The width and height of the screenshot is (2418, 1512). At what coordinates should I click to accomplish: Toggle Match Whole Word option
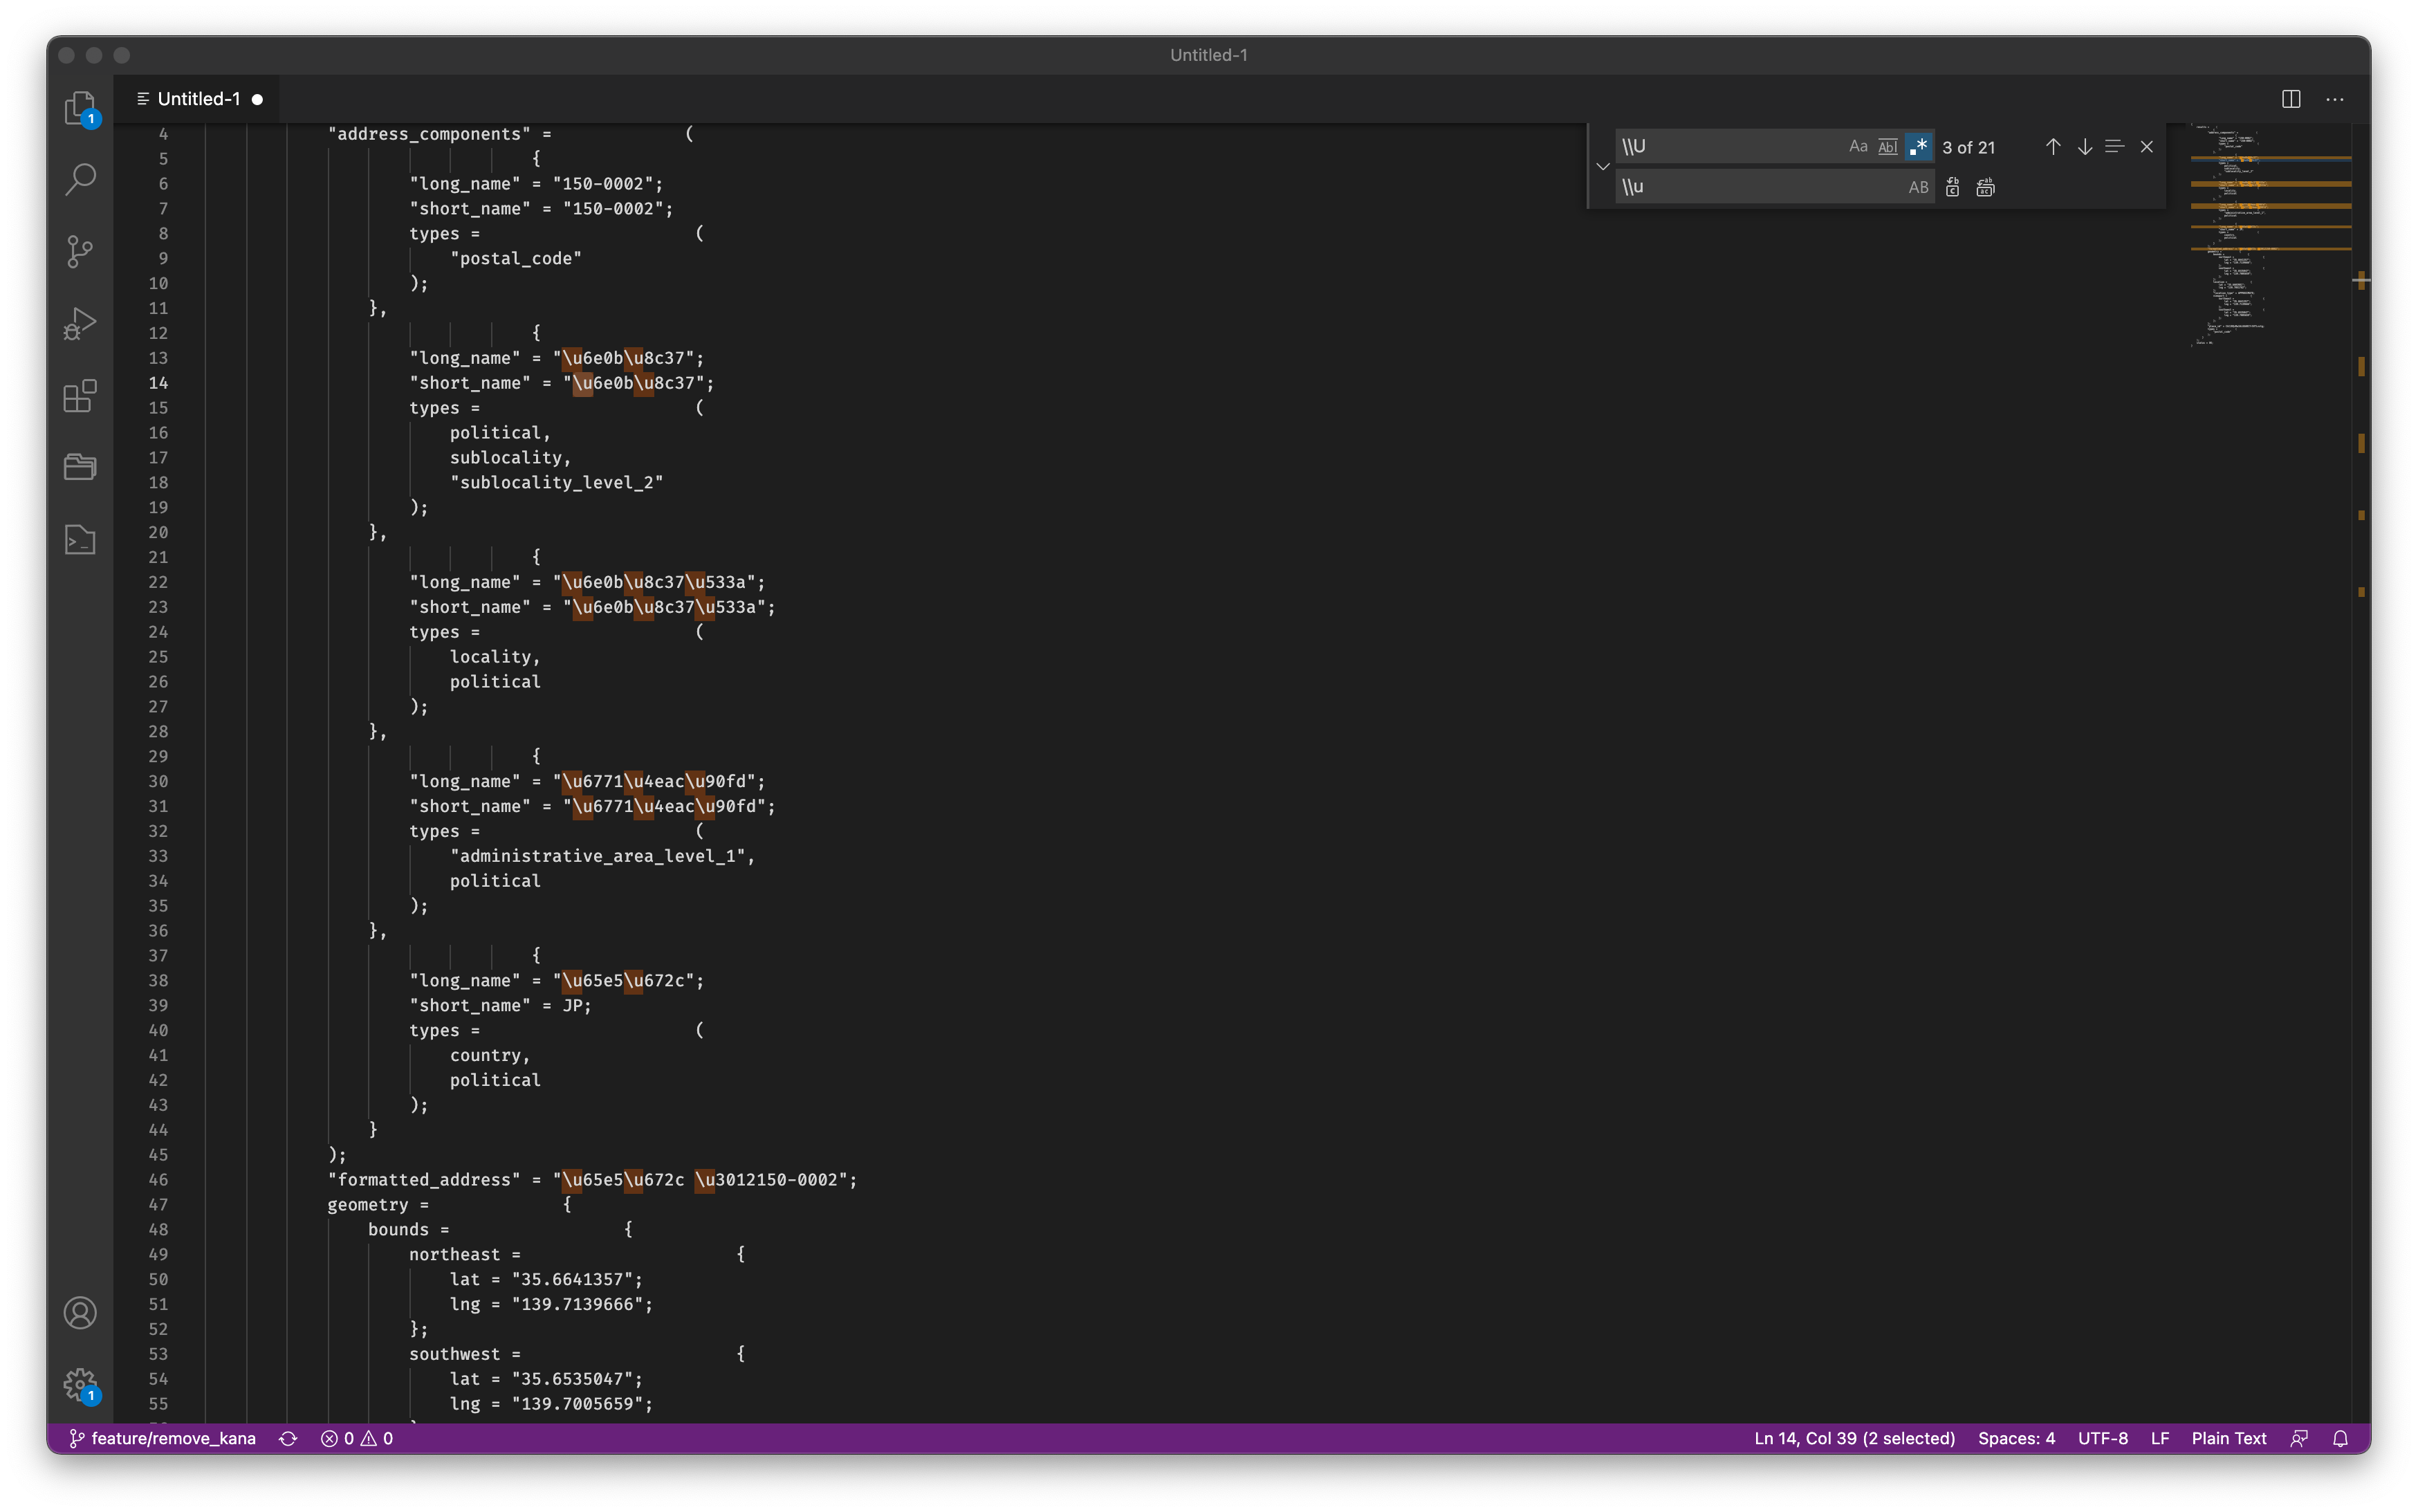1887,147
